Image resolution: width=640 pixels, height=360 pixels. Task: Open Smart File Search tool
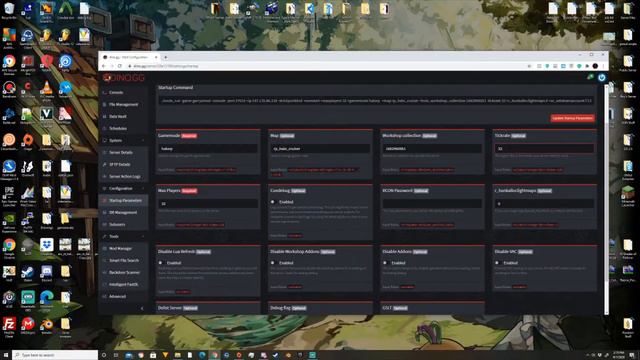[x=124, y=260]
